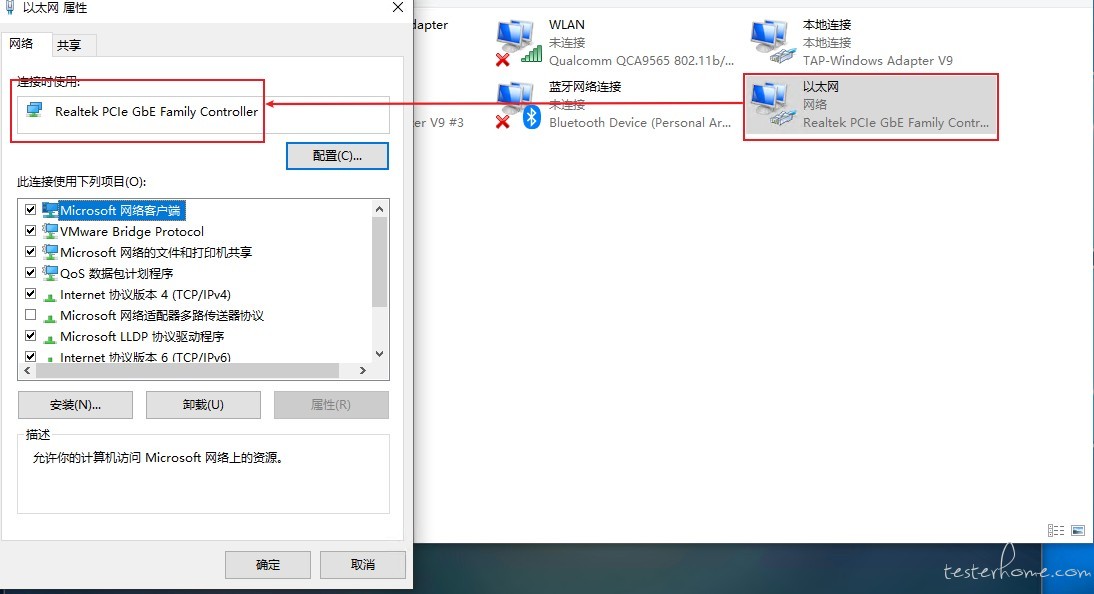Click the description text 允许你的计算机访问

click(x=158, y=458)
